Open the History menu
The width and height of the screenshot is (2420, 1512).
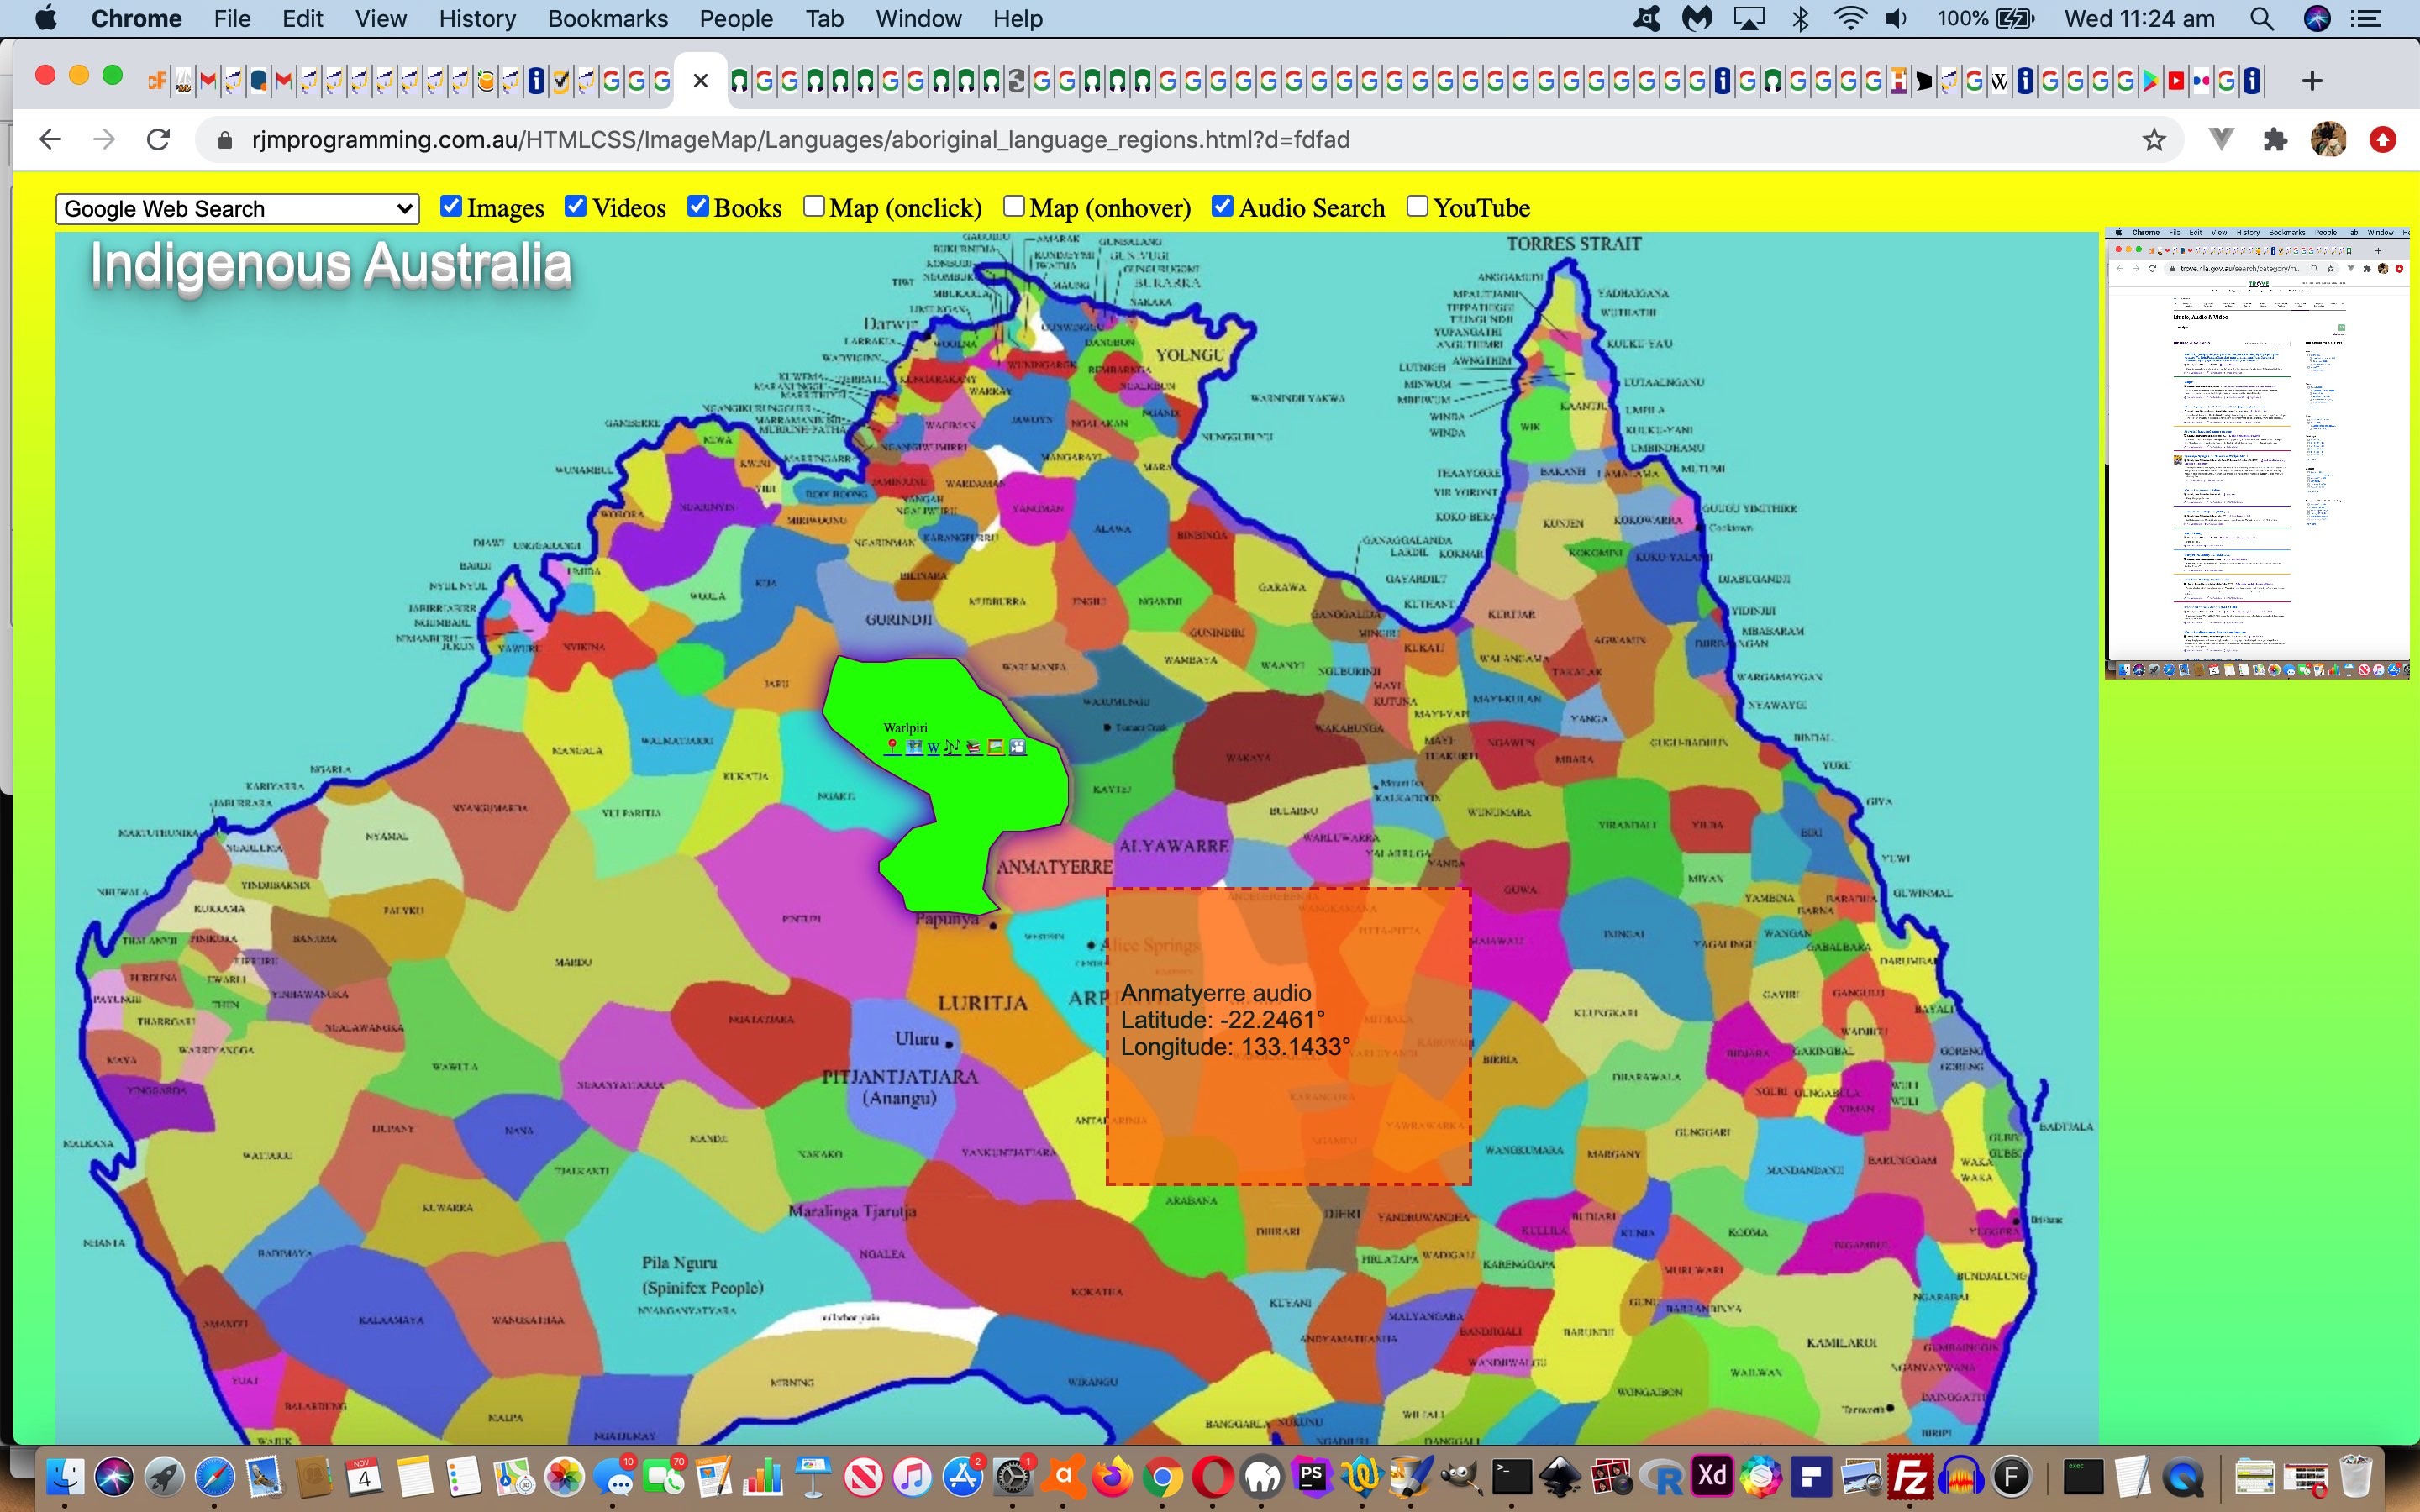(477, 19)
